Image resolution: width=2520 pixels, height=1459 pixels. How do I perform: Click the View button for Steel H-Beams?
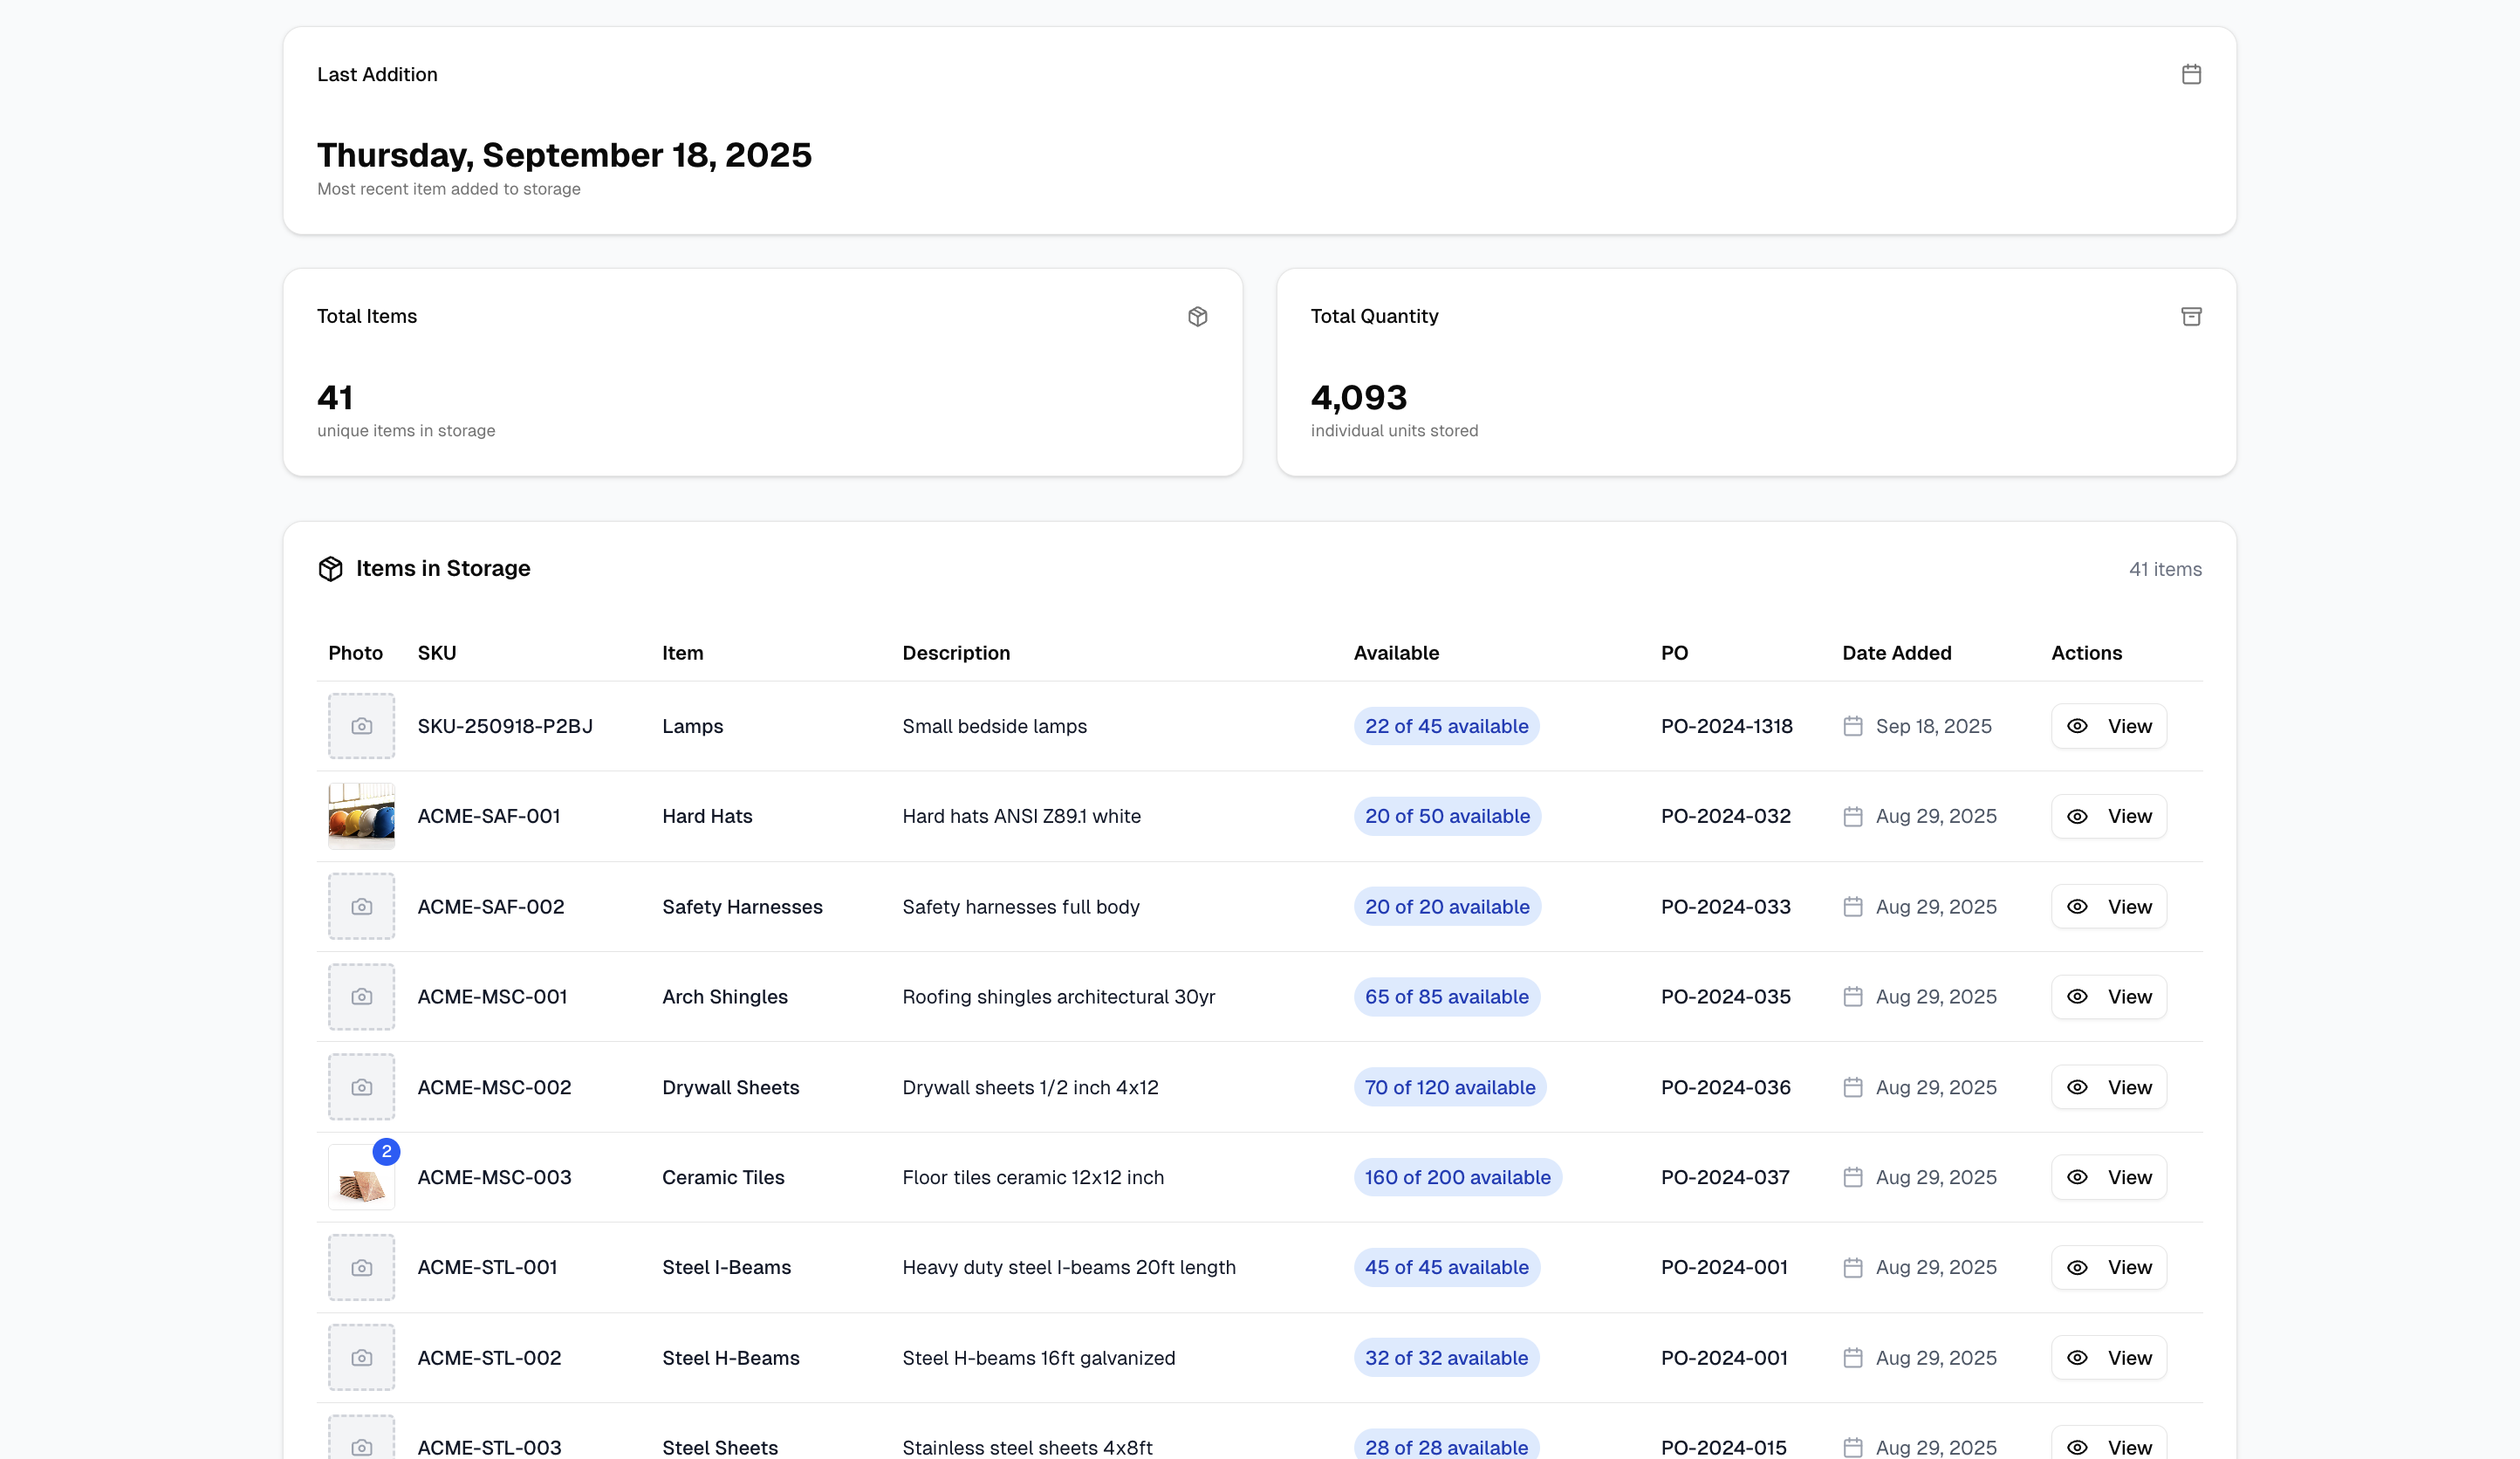(x=2108, y=1358)
